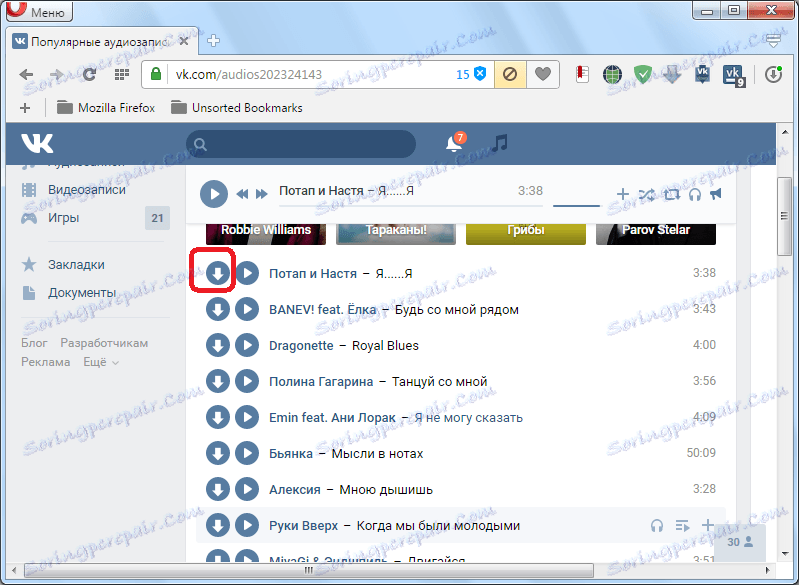799x585 pixels.
Task: Open the Mozilla Firefox bookmarks folder
Action: 106,108
